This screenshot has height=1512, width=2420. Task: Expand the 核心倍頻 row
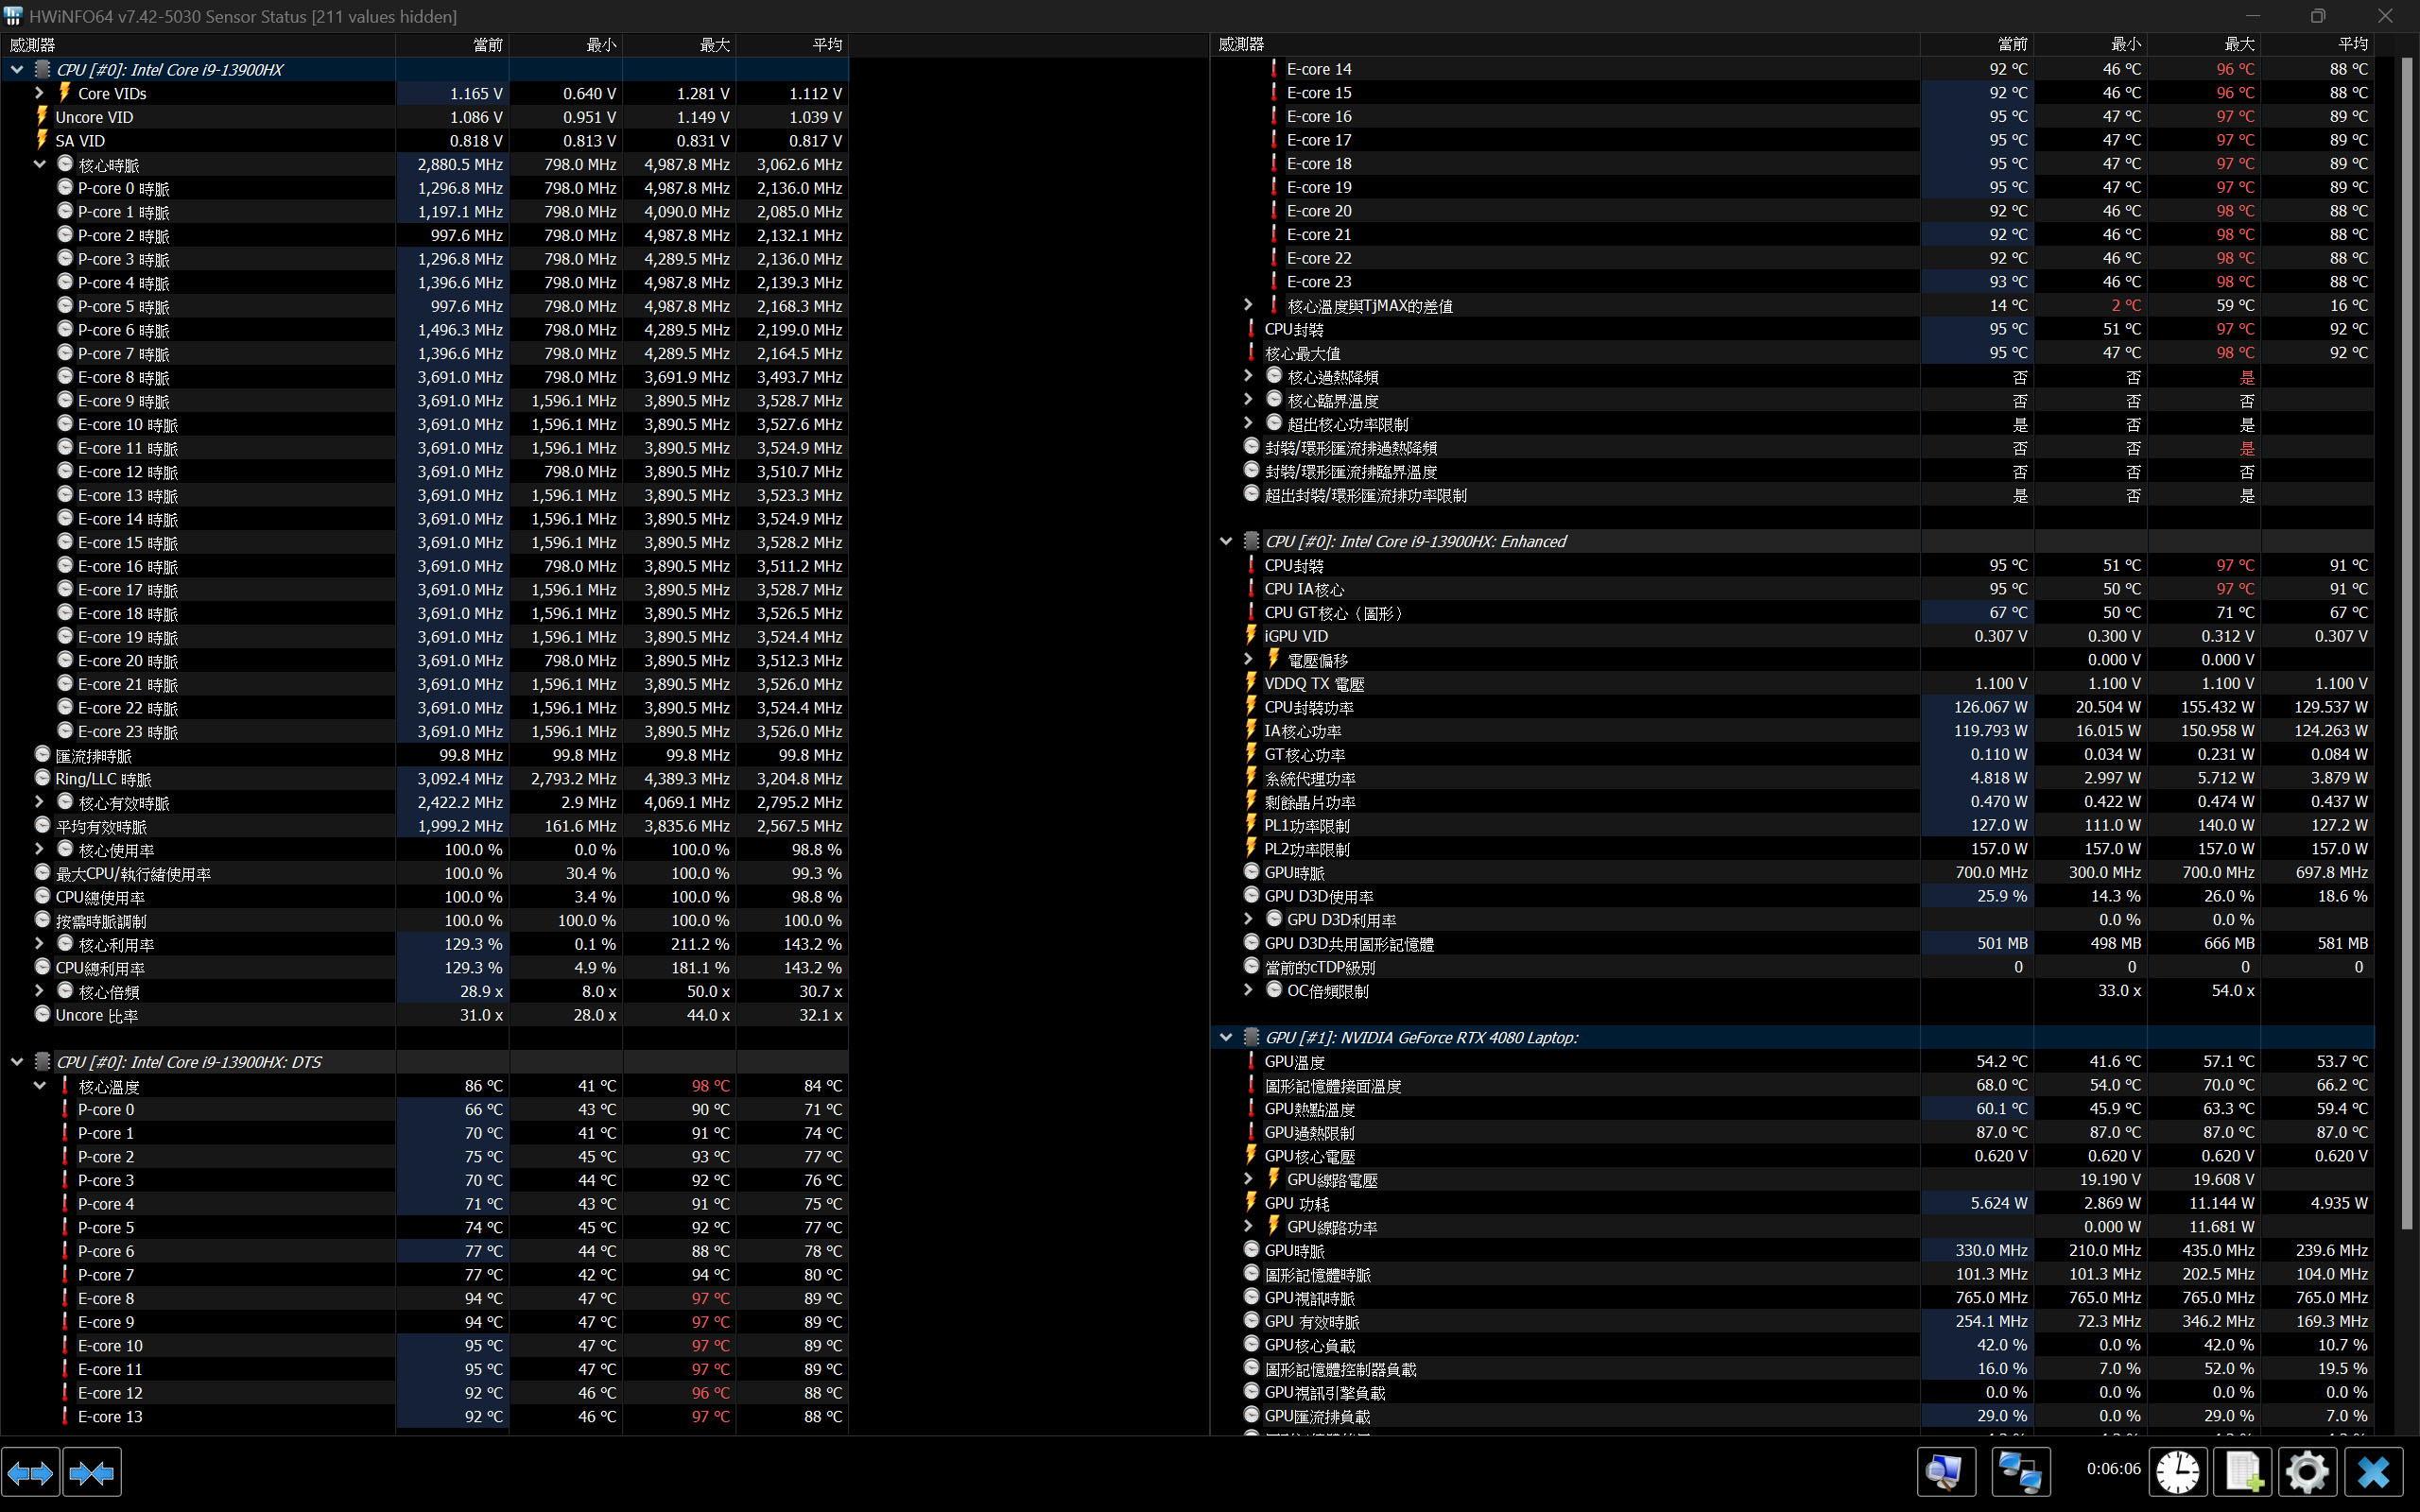click(39, 991)
